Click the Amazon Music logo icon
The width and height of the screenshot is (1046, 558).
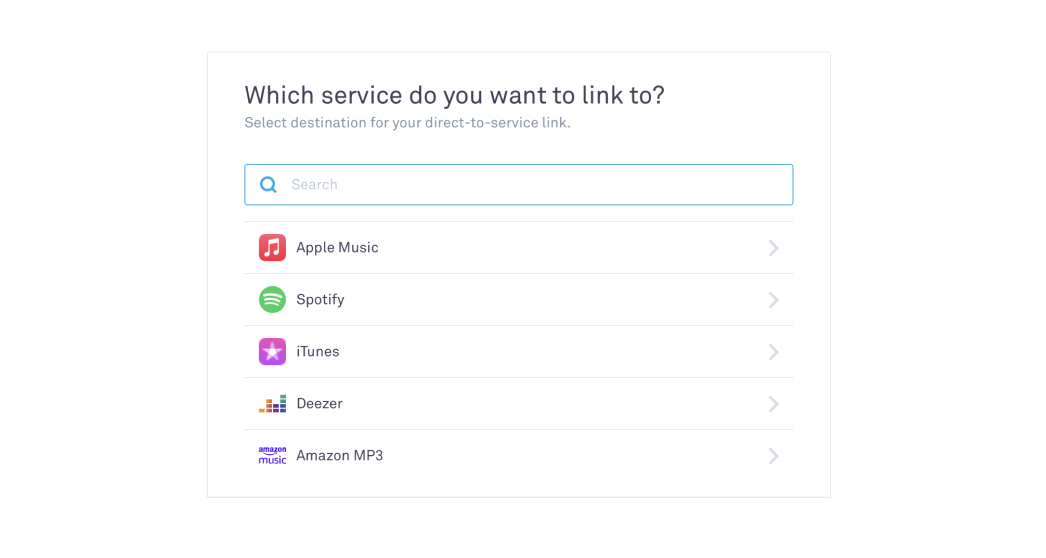[x=272, y=455]
